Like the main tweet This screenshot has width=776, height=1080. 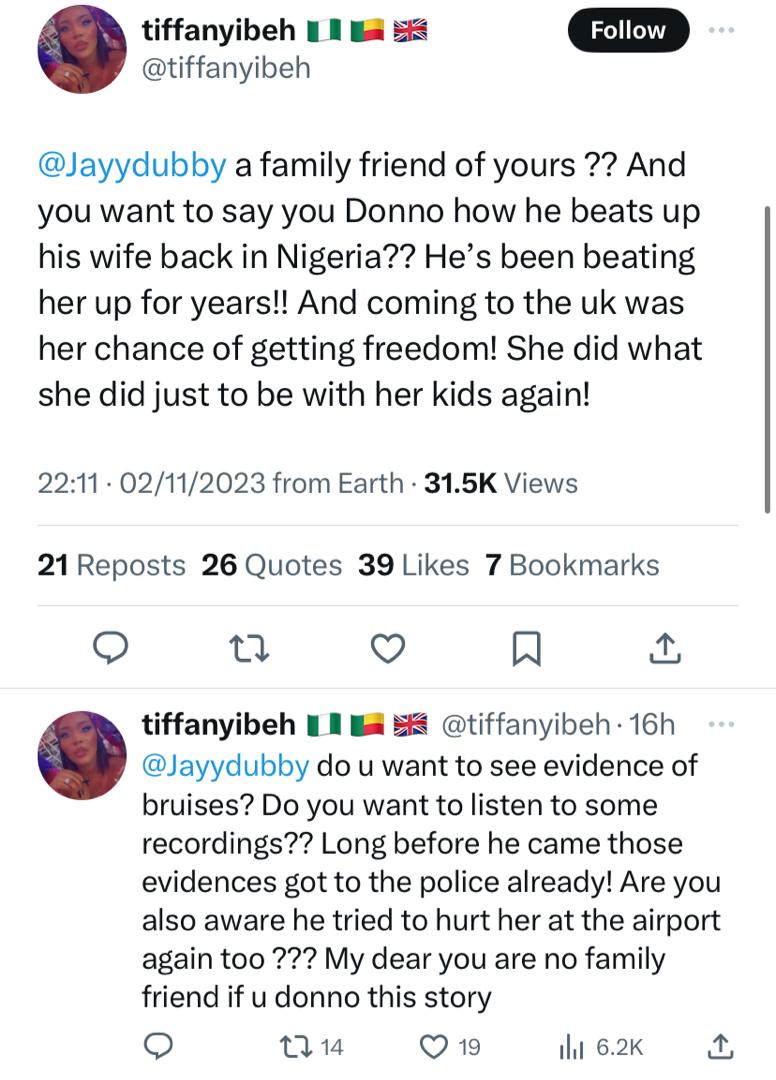coord(386,650)
